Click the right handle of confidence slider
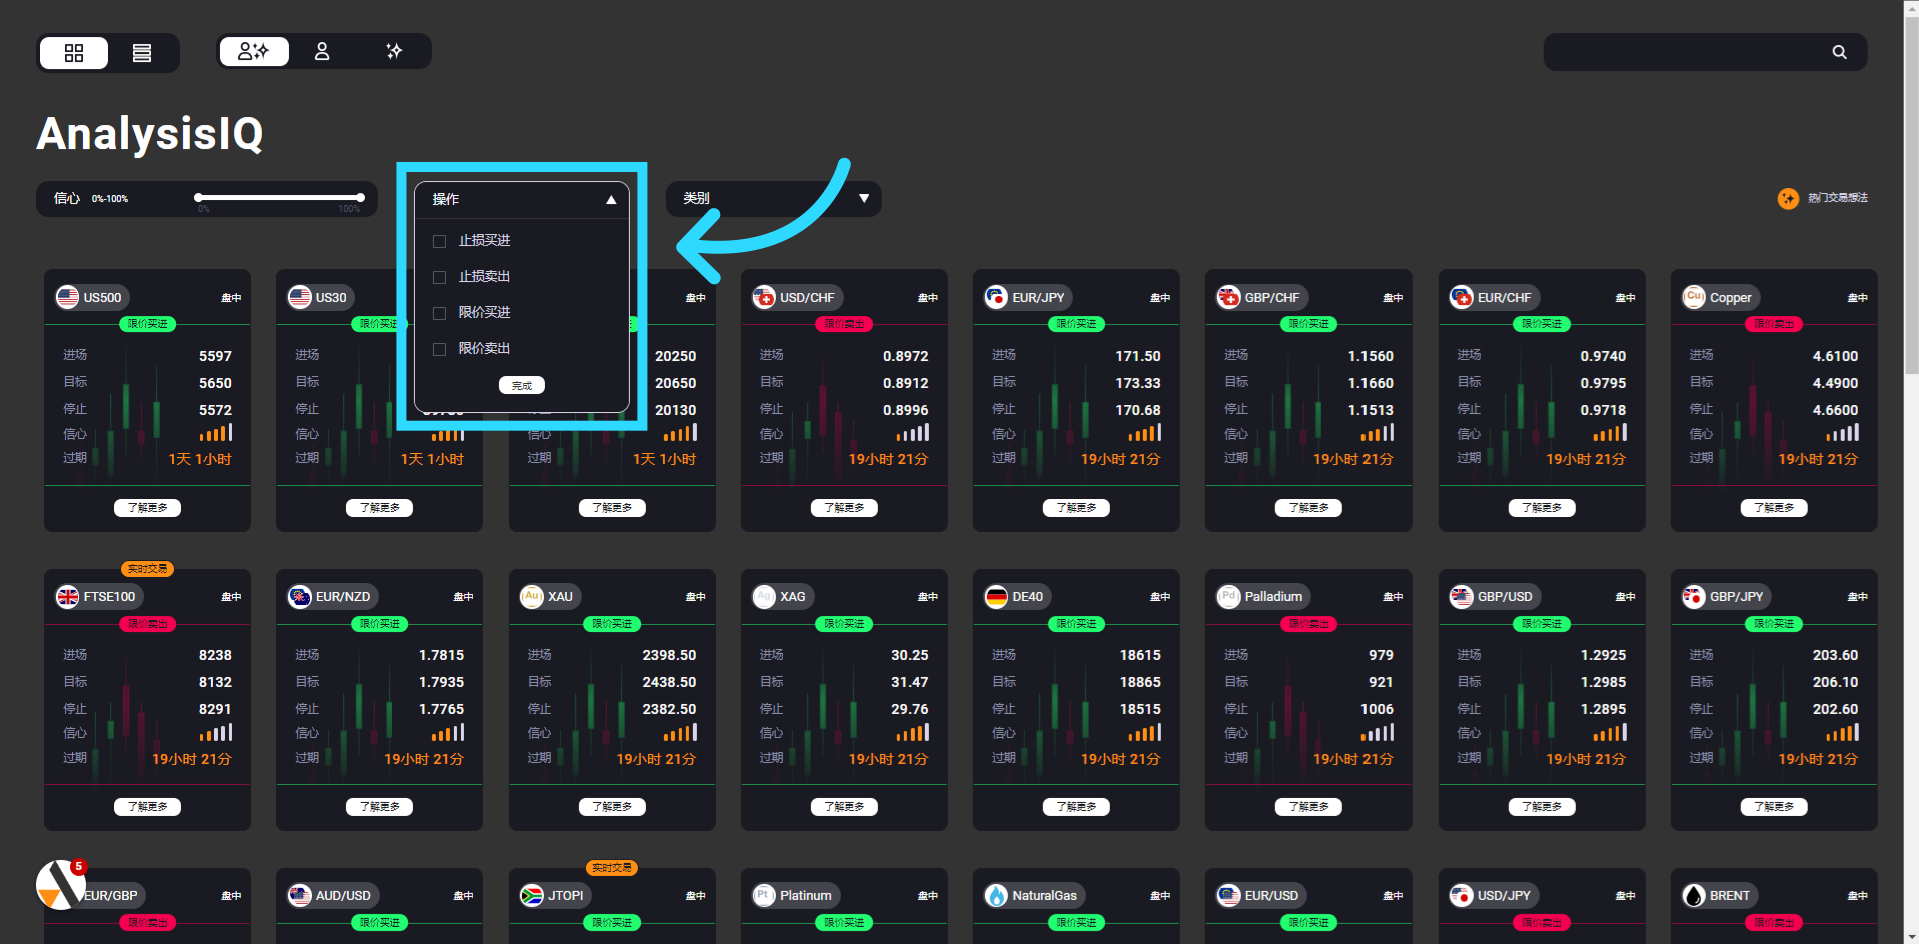 (x=360, y=198)
